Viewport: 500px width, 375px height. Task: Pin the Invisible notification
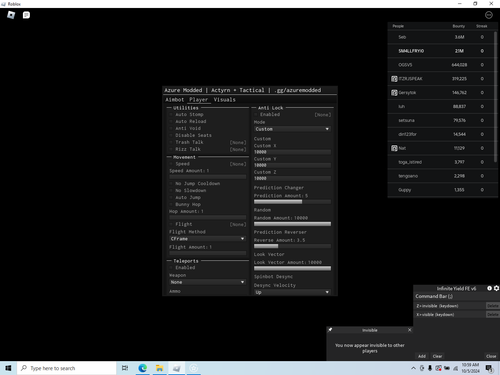pos(330,330)
